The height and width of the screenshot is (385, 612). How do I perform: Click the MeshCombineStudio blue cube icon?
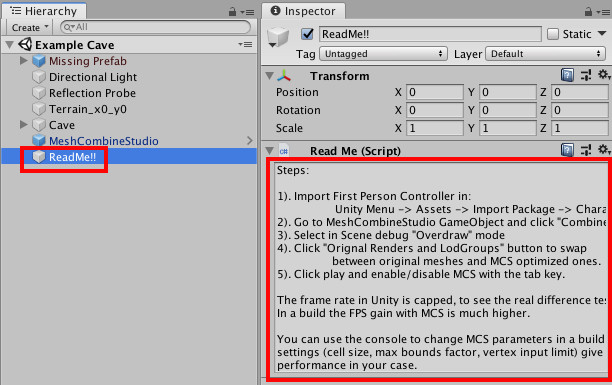[x=39, y=141]
